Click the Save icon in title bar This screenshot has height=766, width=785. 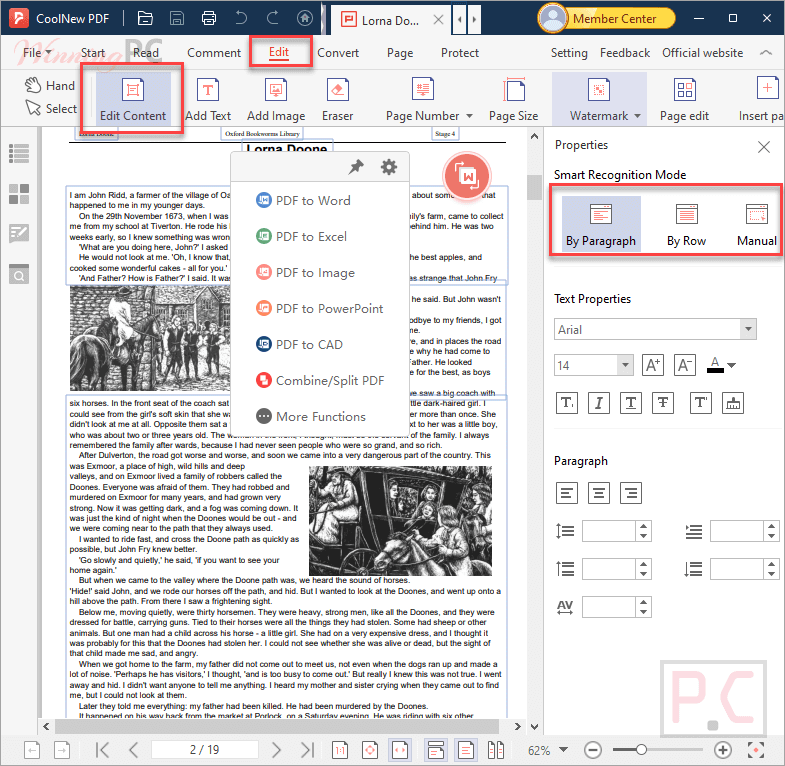(177, 19)
